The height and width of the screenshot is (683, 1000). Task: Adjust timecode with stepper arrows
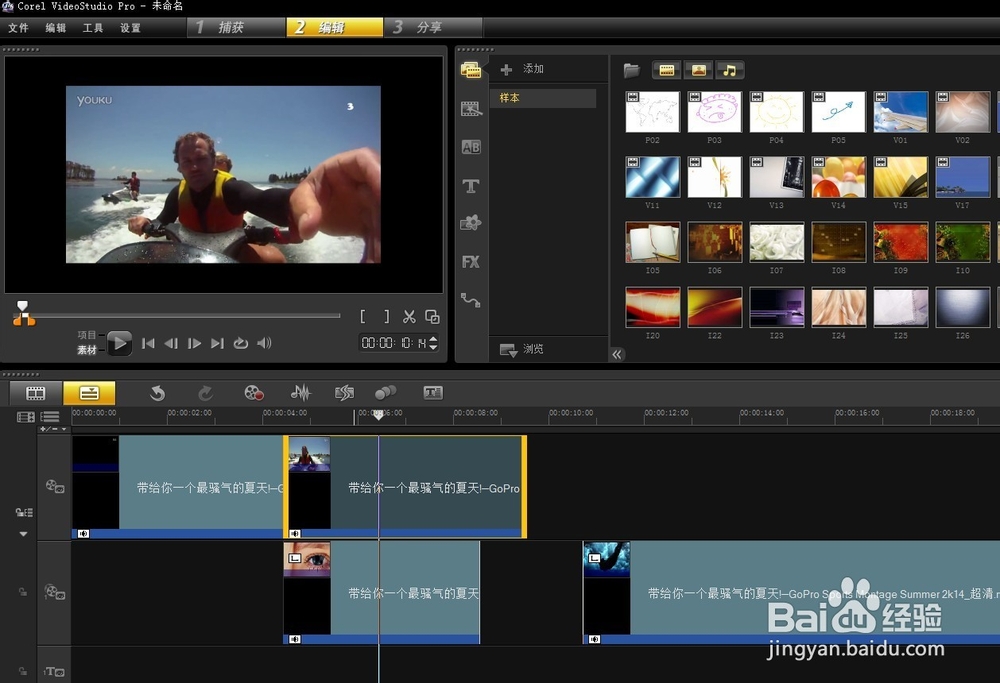(434, 343)
